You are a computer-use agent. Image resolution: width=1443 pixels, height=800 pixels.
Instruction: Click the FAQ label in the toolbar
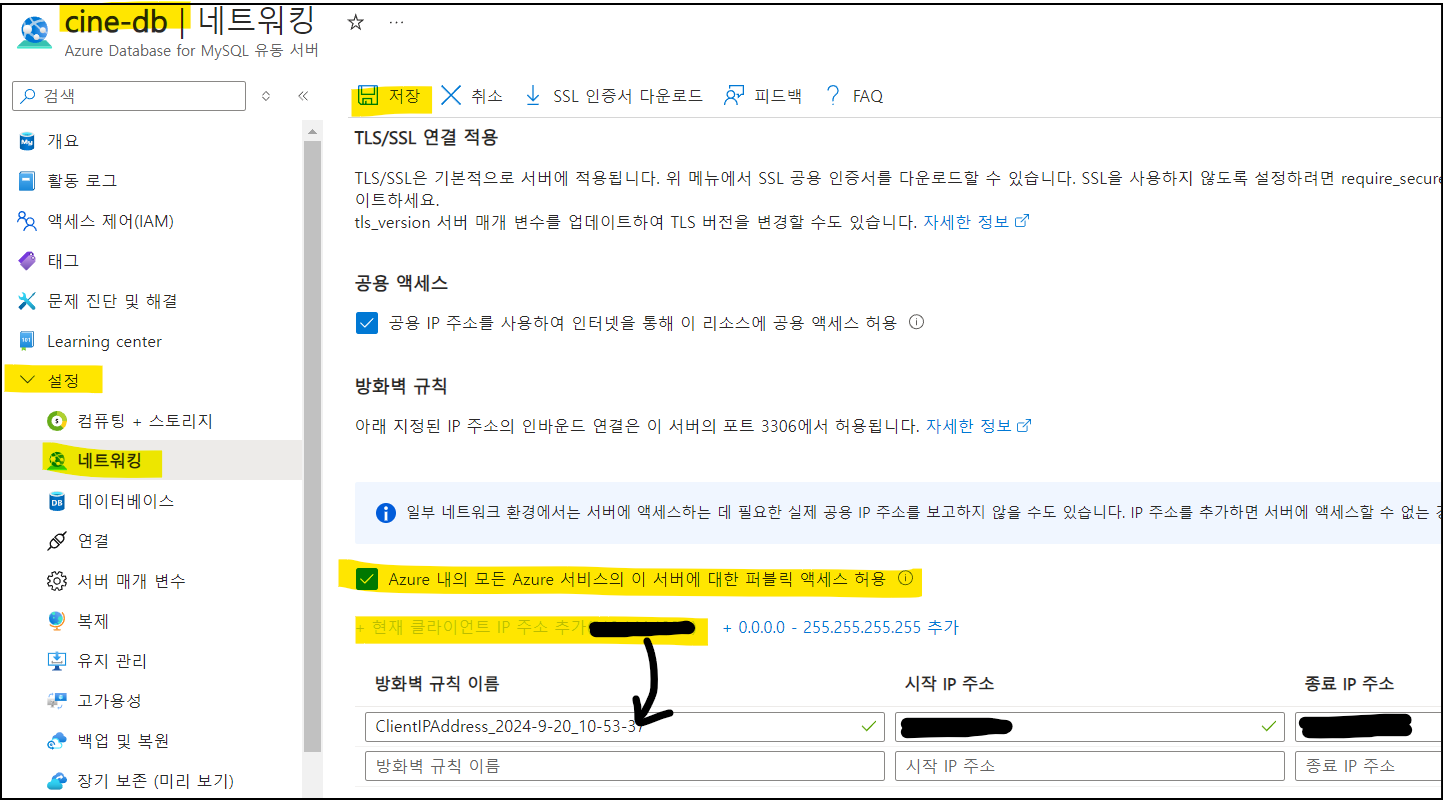click(x=868, y=96)
